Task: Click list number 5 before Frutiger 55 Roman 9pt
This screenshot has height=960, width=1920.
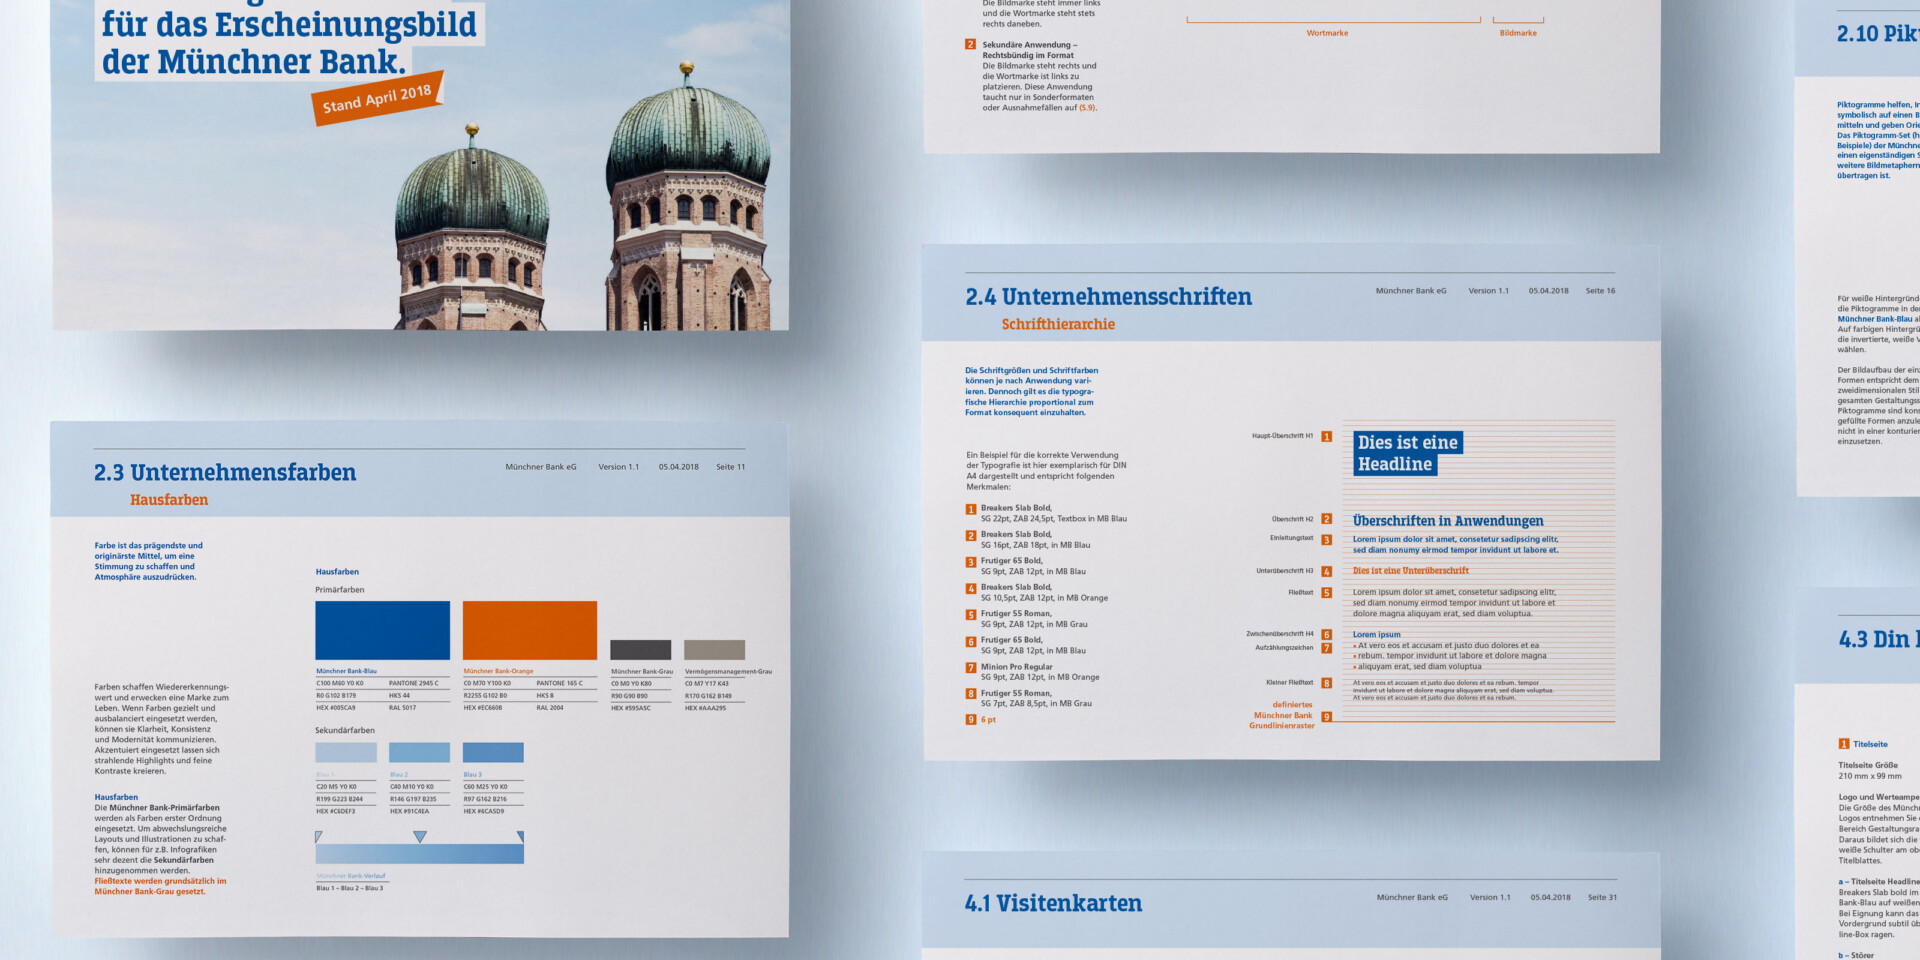Action: (x=971, y=615)
